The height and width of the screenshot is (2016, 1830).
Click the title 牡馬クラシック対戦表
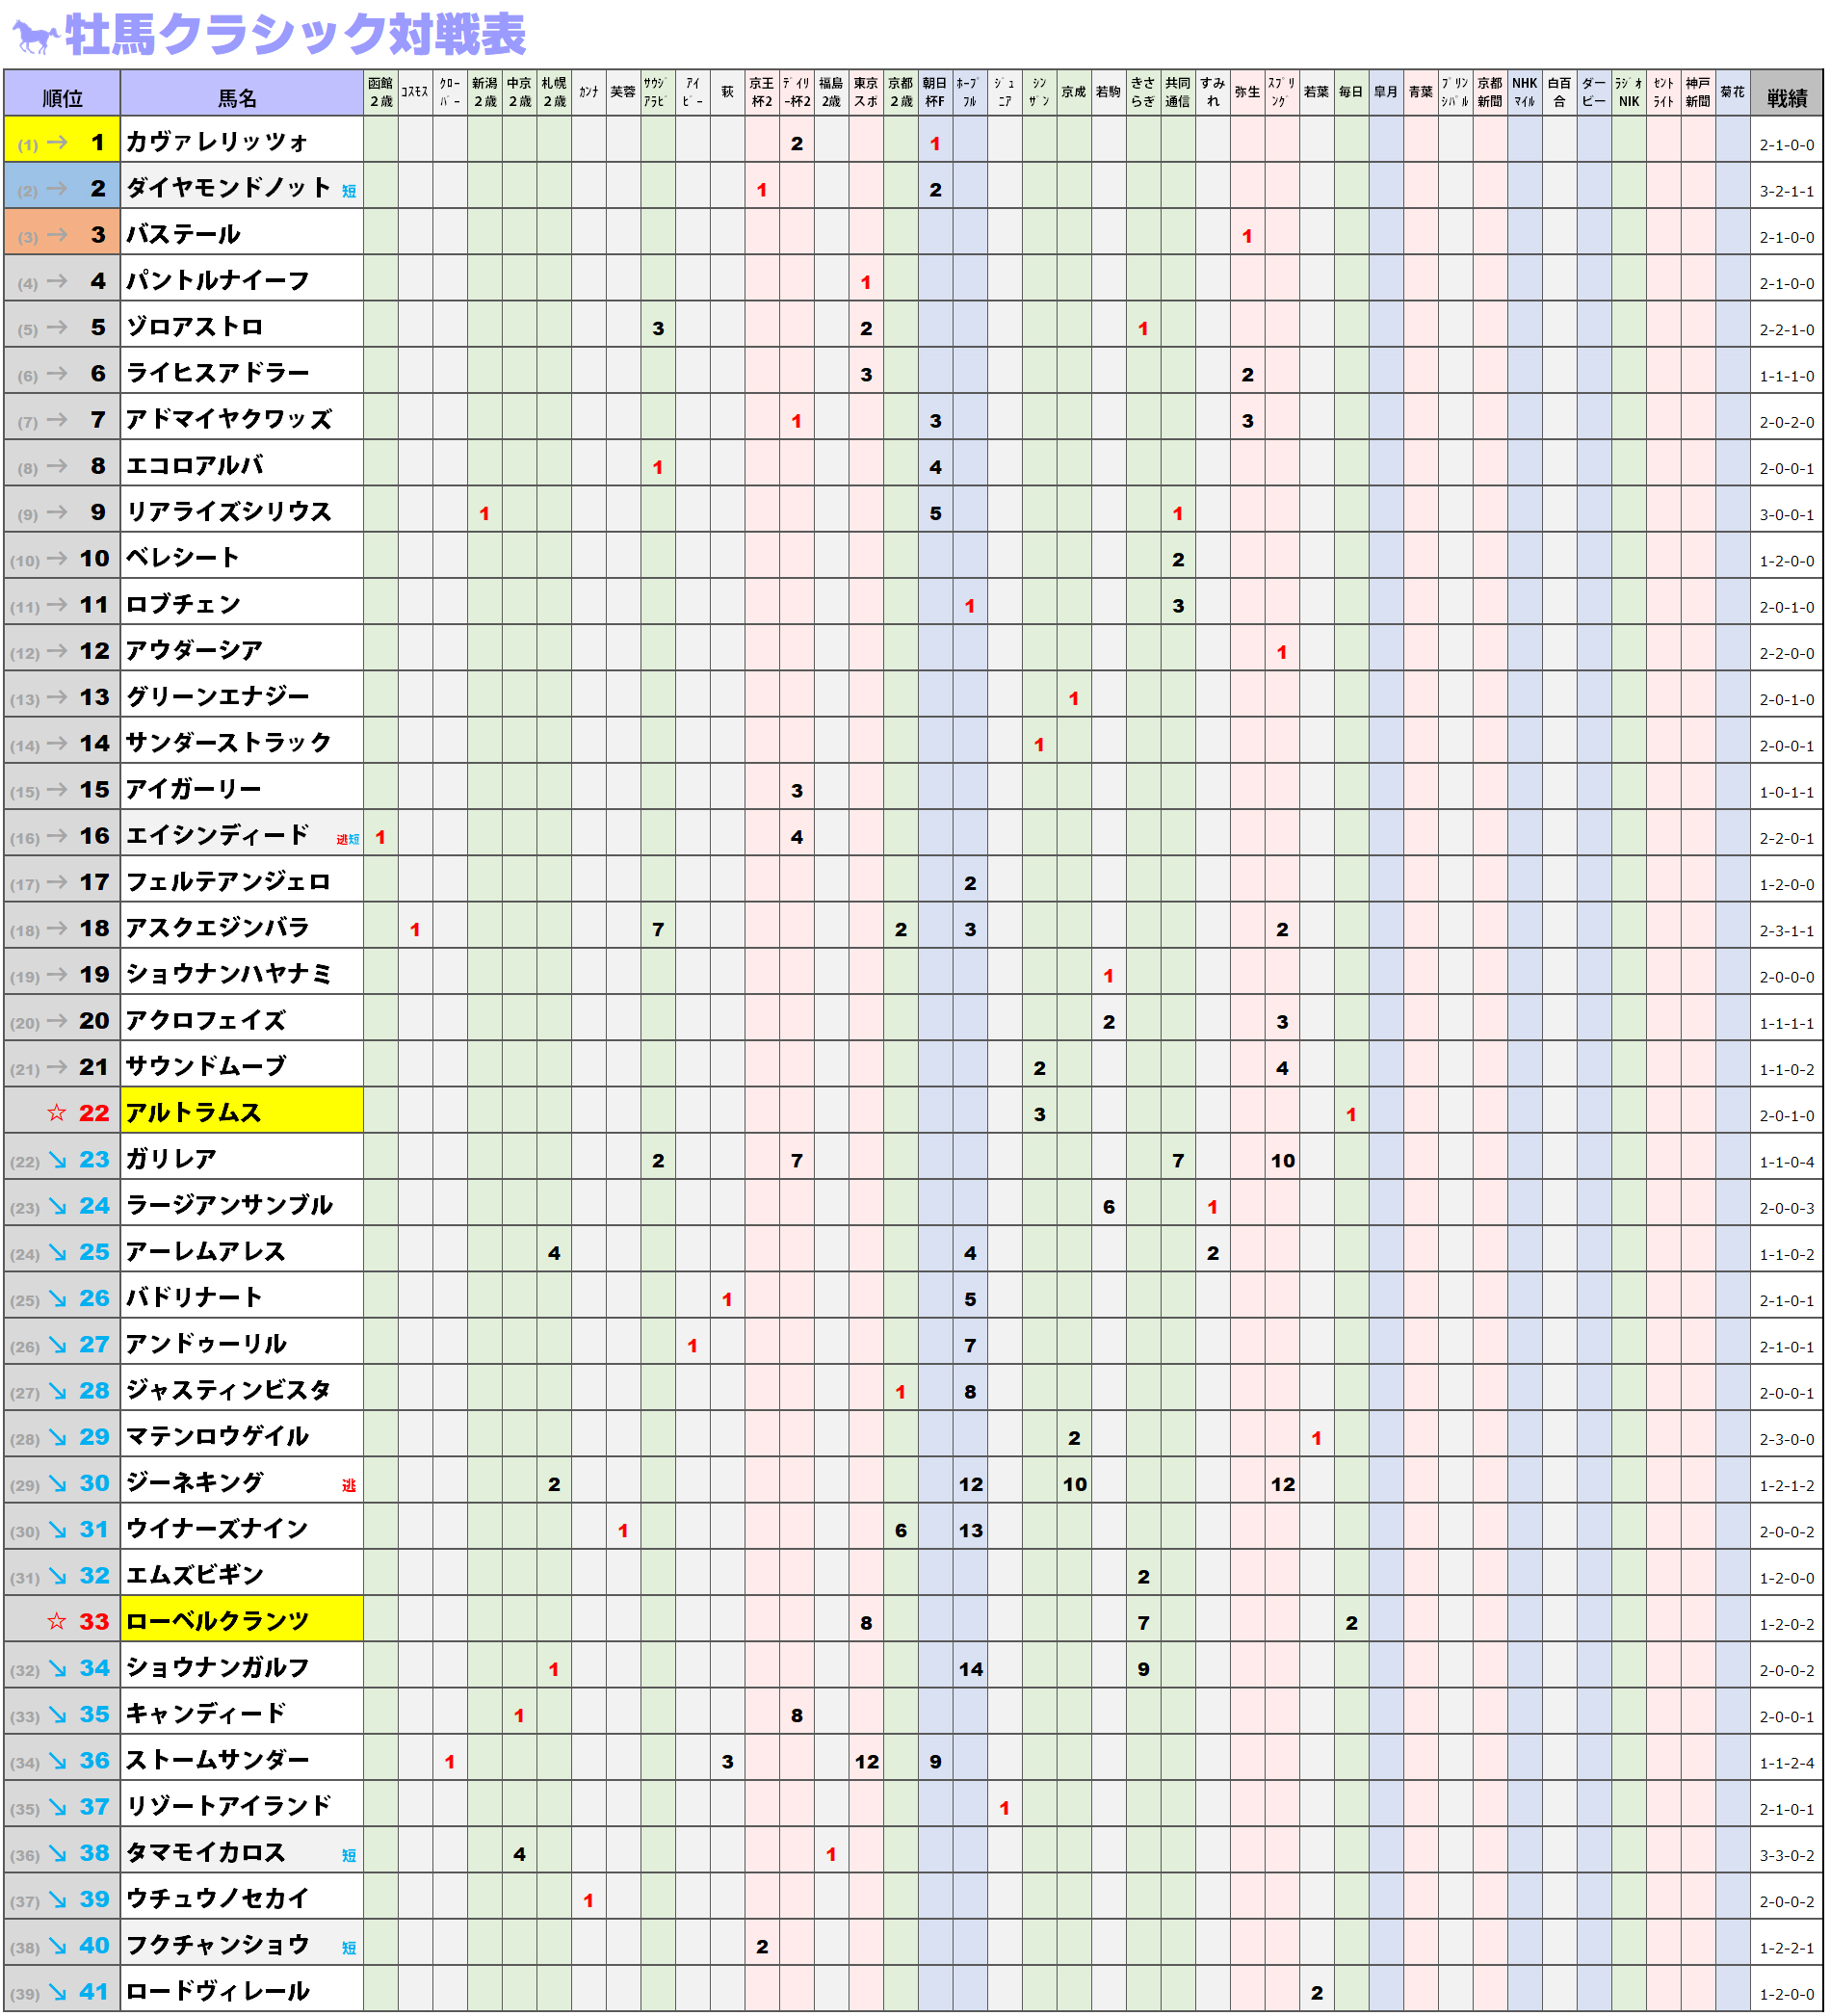[x=296, y=35]
